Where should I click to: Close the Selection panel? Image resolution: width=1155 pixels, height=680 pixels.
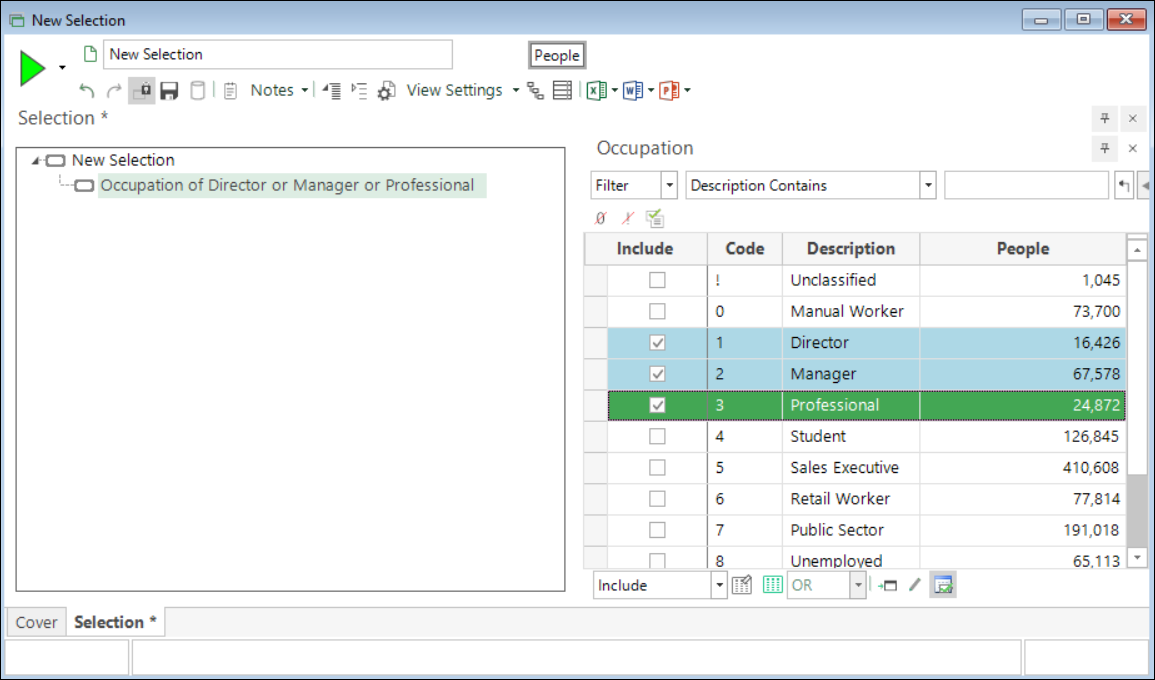[1133, 118]
